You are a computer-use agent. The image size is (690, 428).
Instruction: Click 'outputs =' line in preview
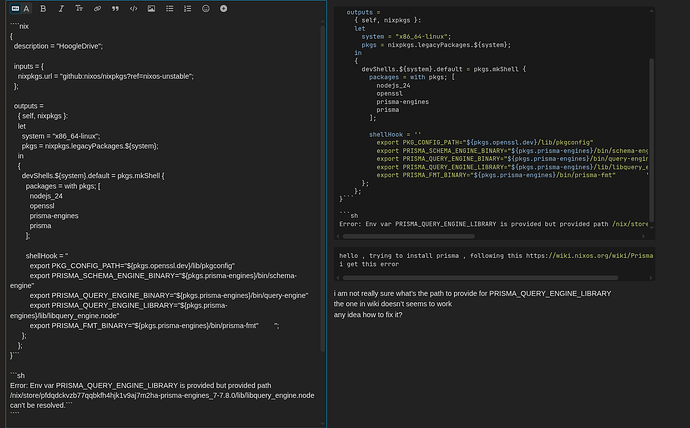363,12
